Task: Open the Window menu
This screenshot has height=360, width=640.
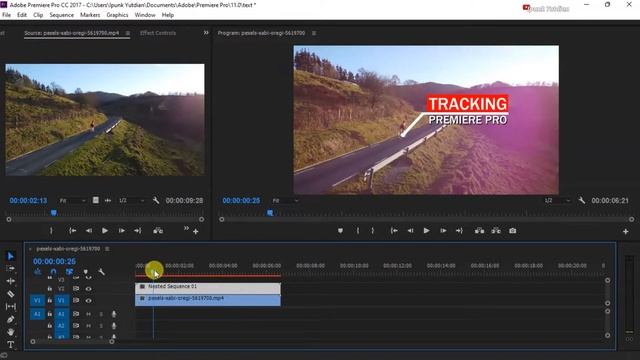Action: coord(145,15)
